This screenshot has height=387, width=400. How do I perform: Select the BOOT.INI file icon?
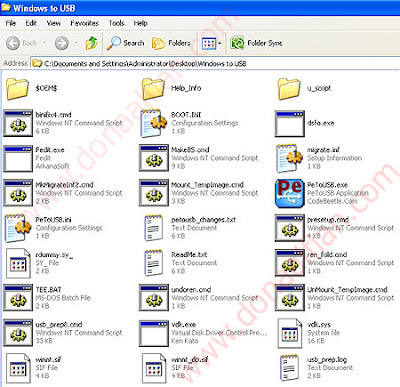(154, 123)
